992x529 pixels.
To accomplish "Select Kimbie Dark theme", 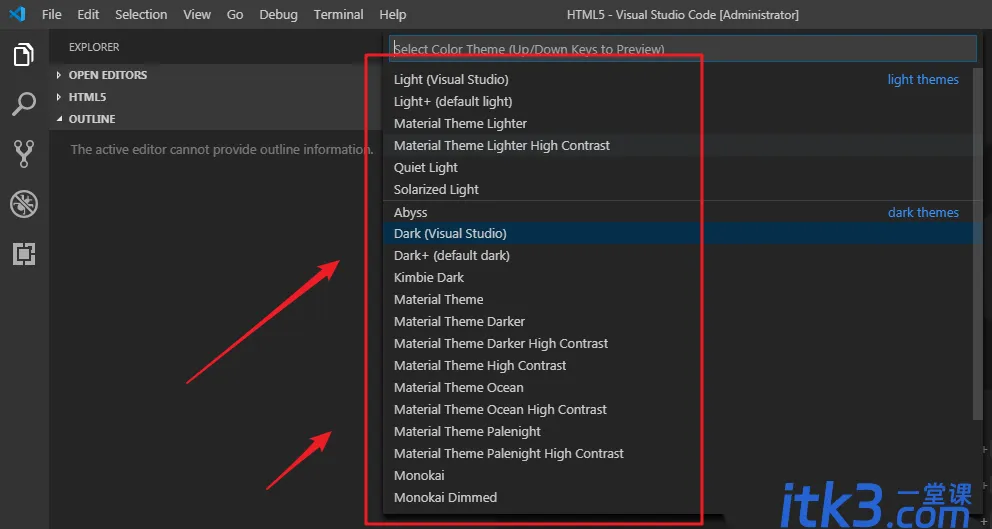I will click(679, 278).
